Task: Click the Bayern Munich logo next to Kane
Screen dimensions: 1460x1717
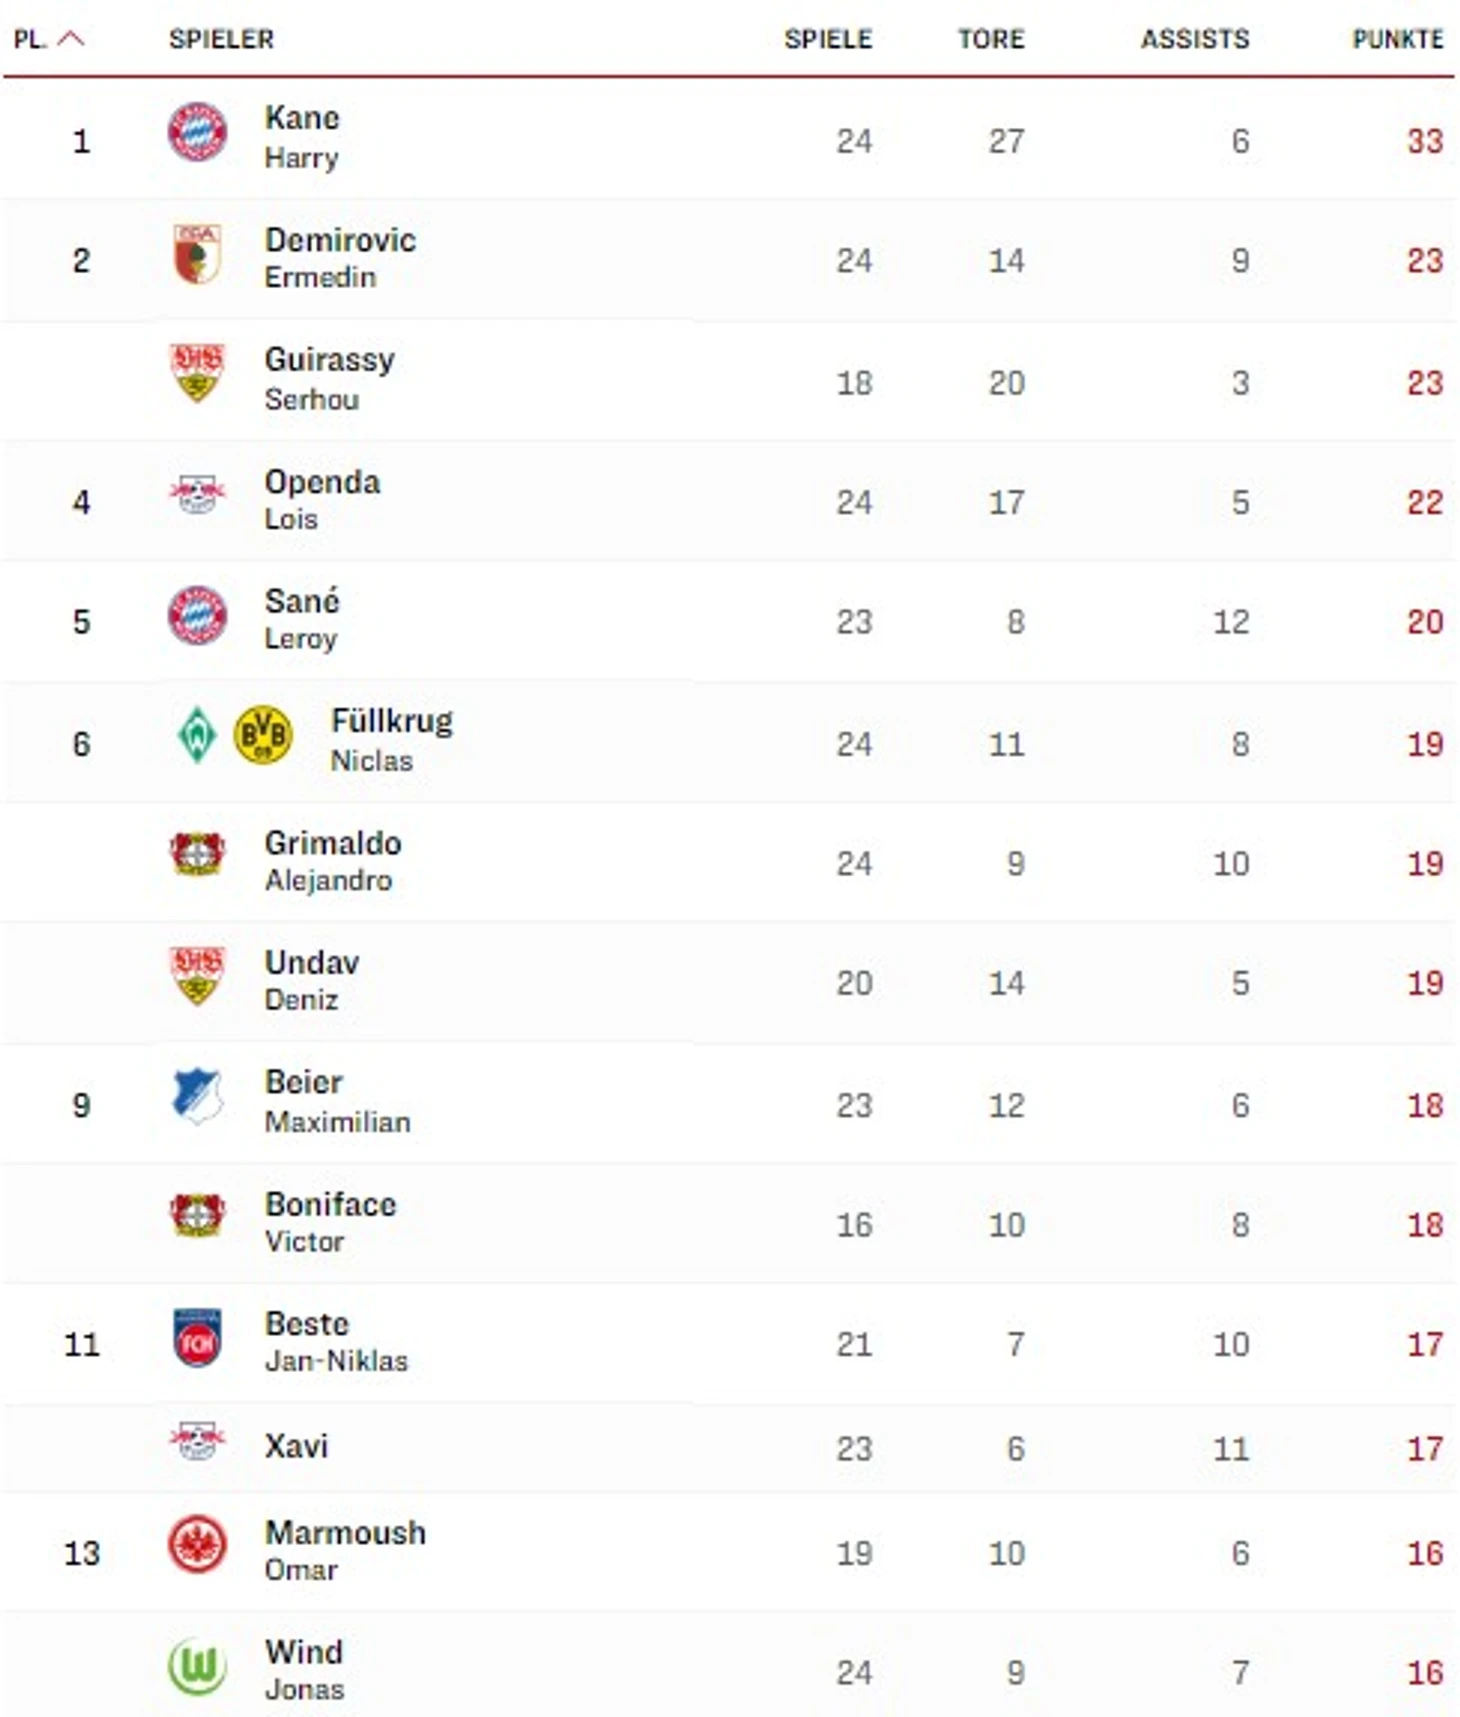Action: coord(197,132)
